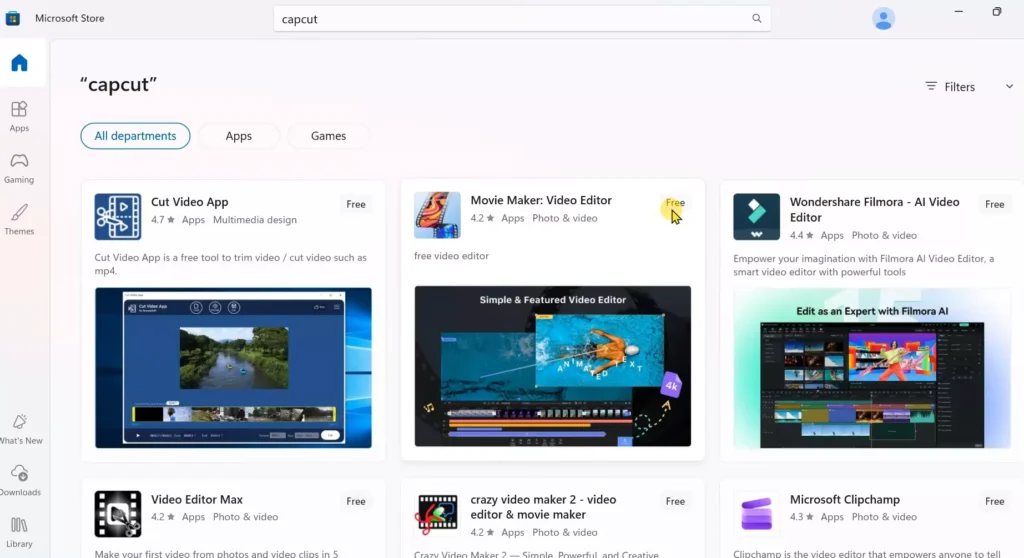1024x558 pixels.
Task: Click the 4.4 star rating of Filmora
Action: tap(801, 235)
